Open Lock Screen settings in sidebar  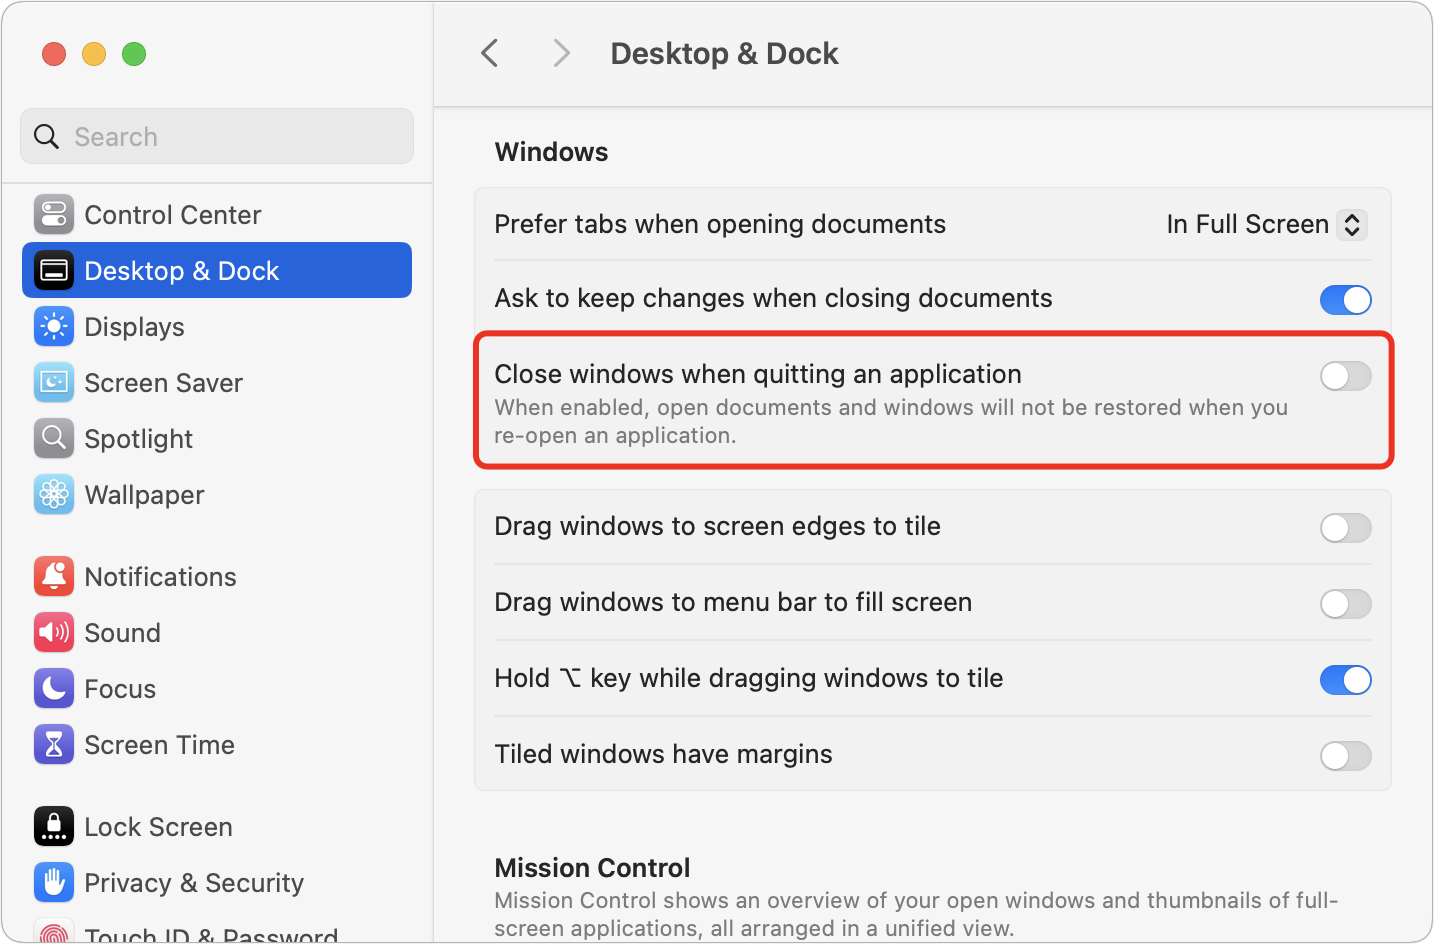pyautogui.click(x=158, y=827)
